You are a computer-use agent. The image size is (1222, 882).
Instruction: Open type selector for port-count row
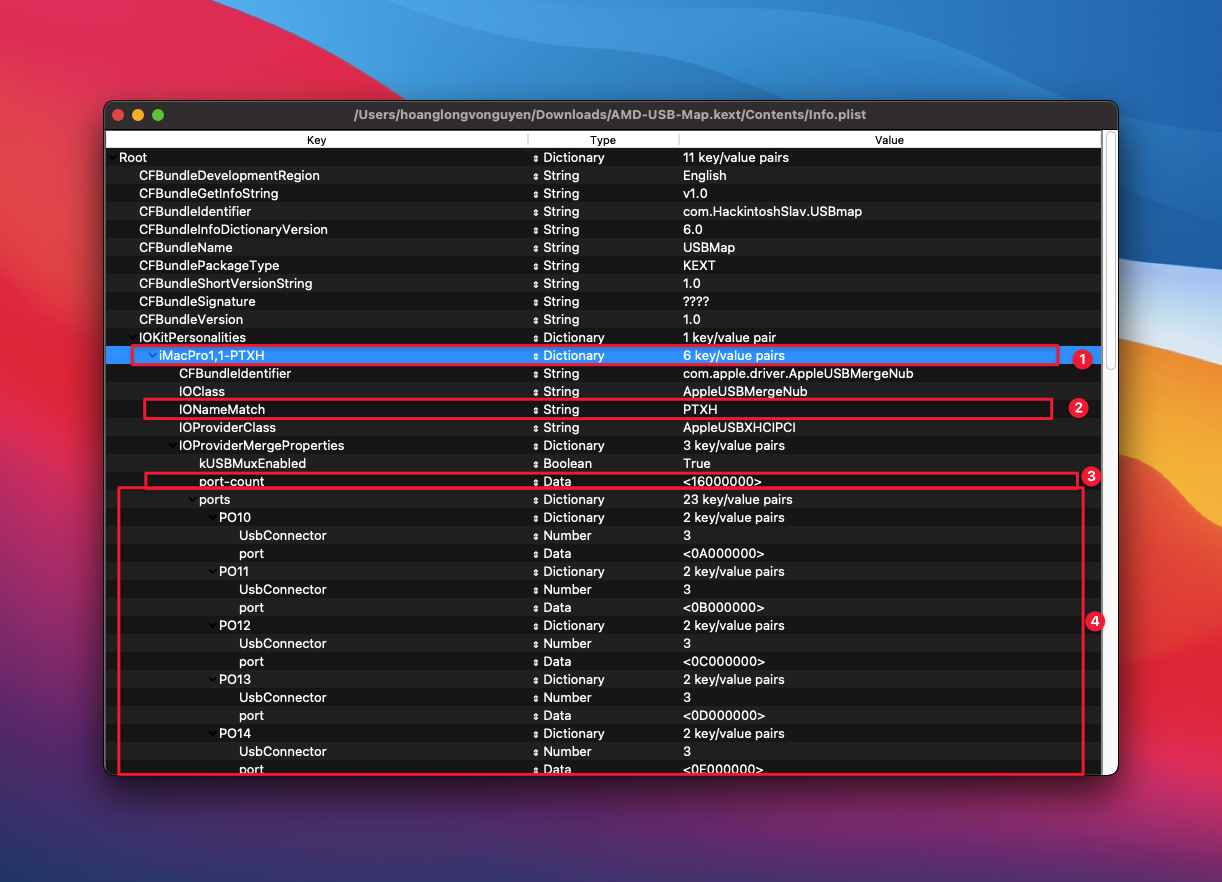point(535,482)
